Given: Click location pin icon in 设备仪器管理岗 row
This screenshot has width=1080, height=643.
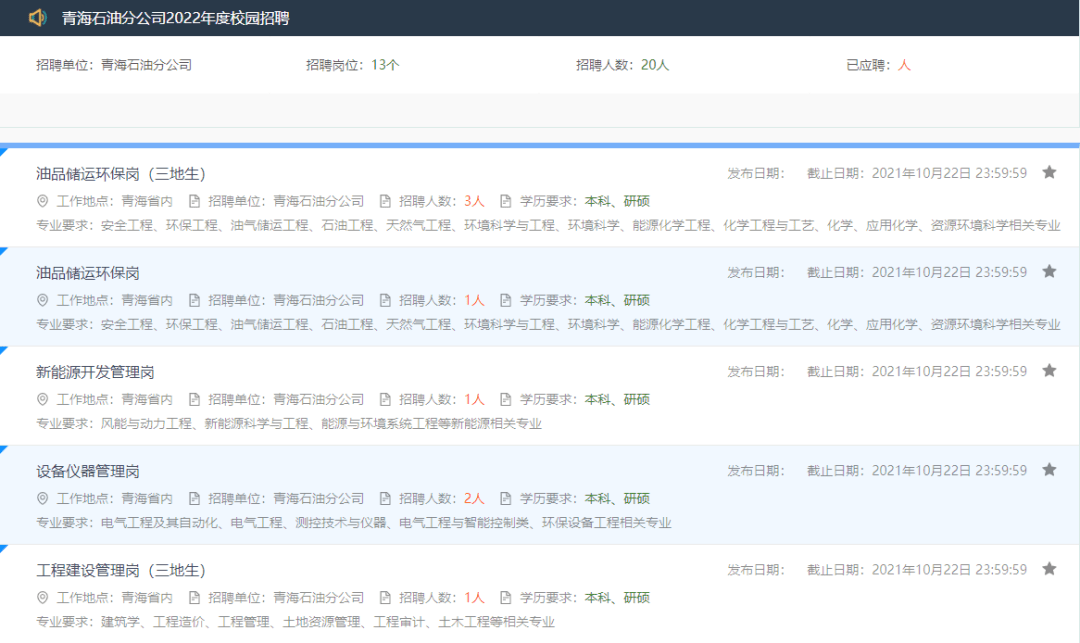Looking at the screenshot, I should click(x=42, y=498).
